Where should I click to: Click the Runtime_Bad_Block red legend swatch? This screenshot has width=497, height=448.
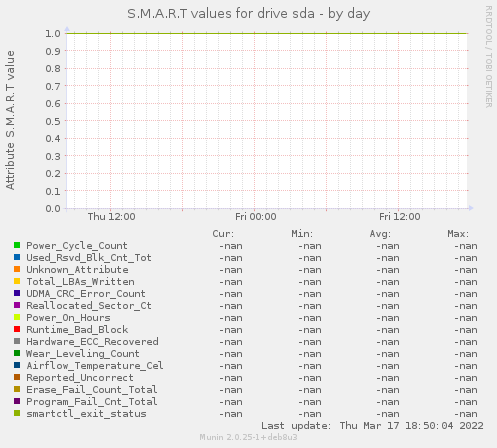coord(17,329)
